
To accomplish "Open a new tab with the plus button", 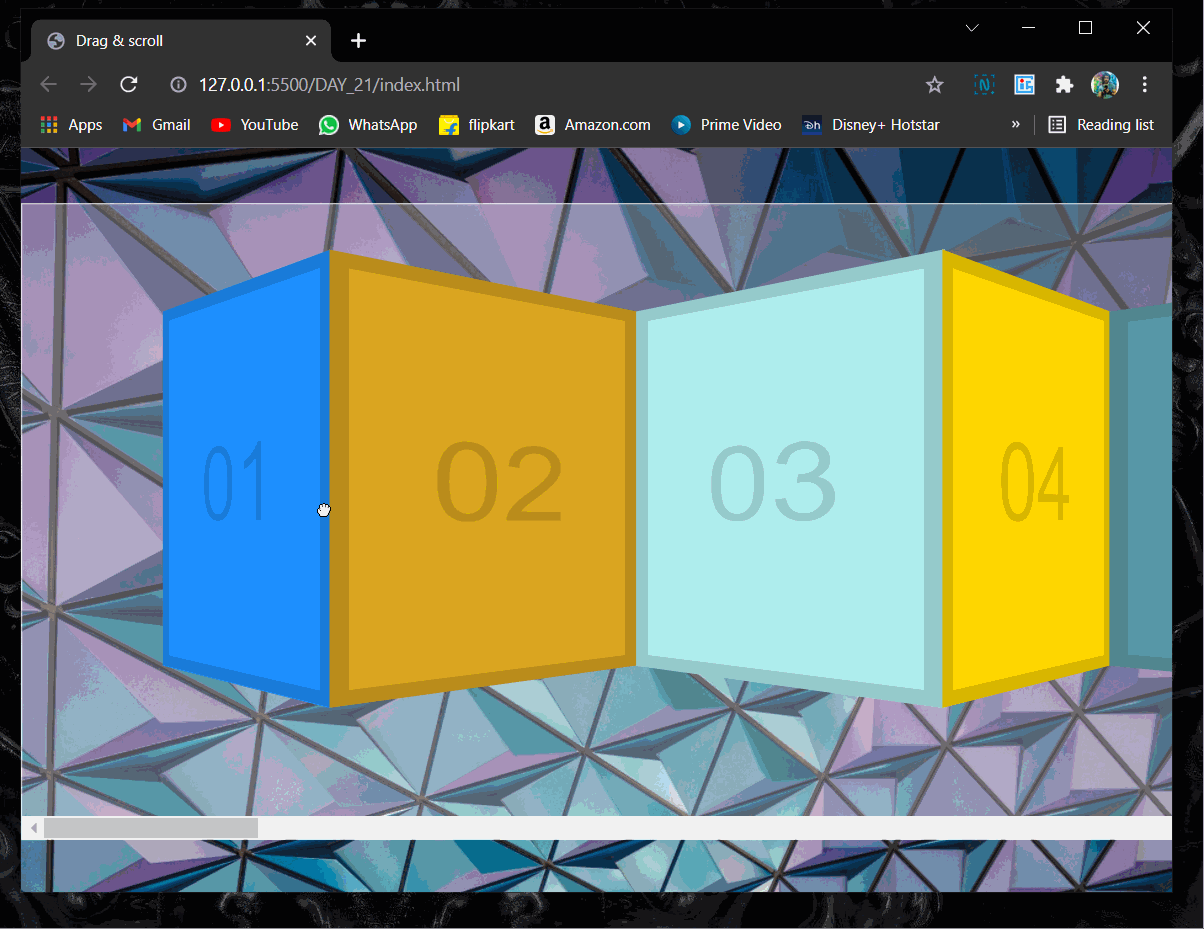I will 358,41.
